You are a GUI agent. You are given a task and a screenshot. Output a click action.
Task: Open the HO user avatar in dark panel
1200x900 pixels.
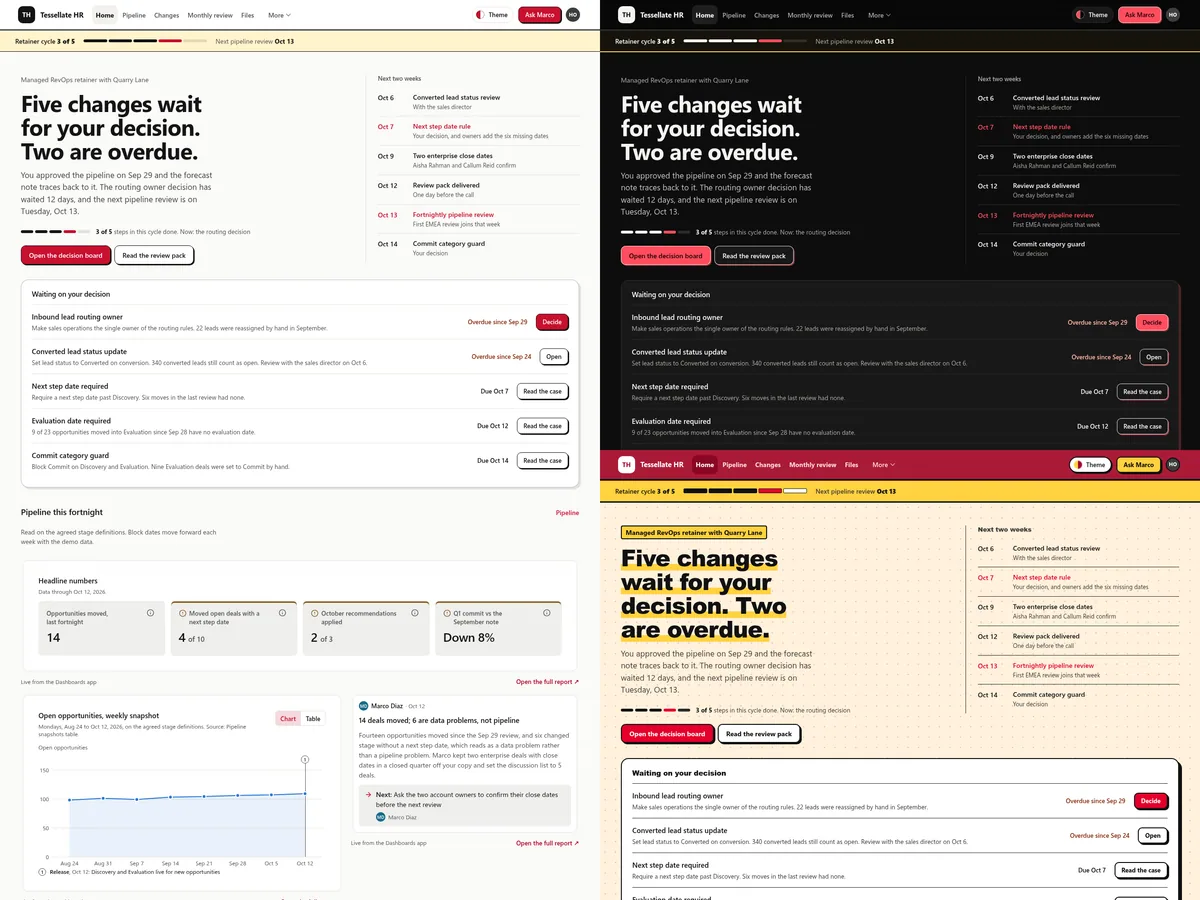coord(1173,15)
